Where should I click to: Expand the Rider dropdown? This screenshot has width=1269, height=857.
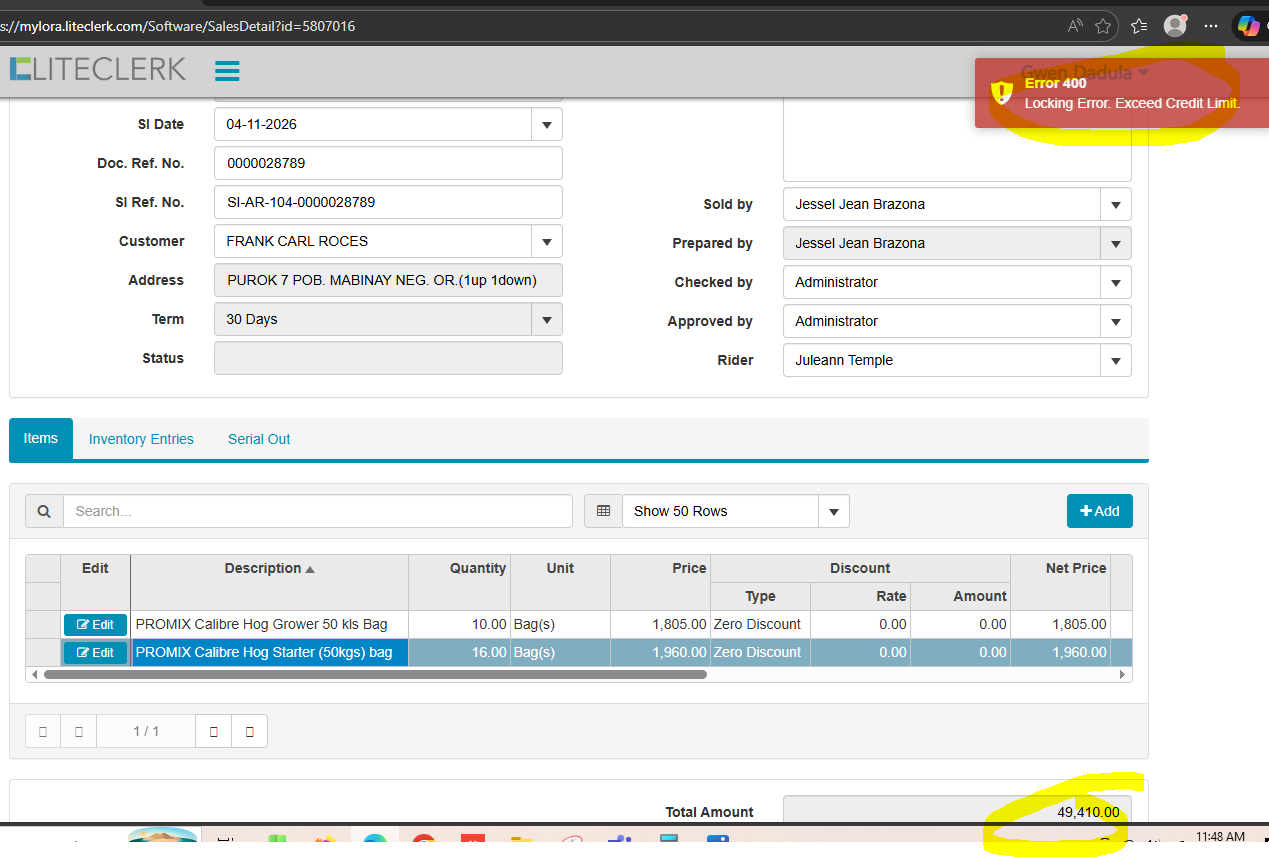point(1115,361)
